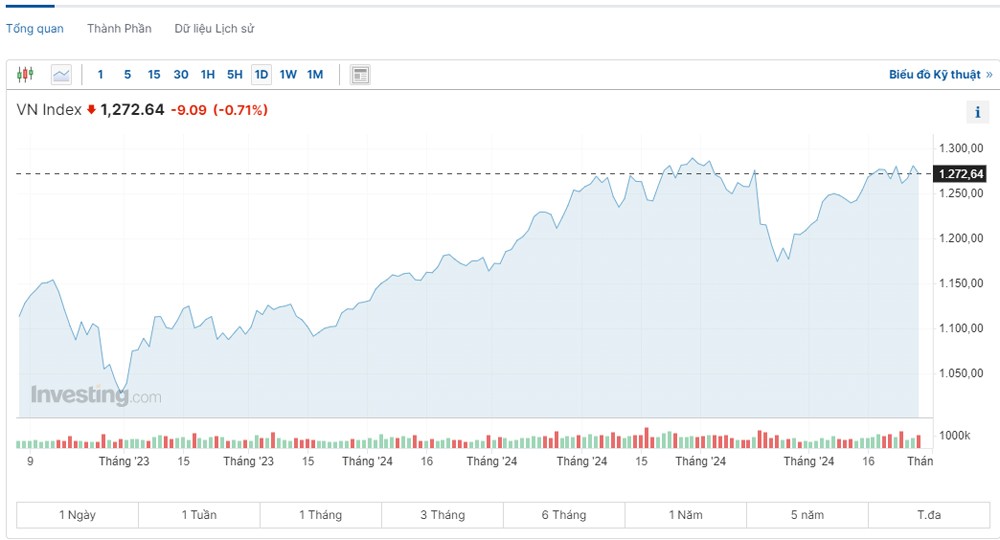Click the Investing.com watermark logo
1000x540 pixels.
(95, 395)
